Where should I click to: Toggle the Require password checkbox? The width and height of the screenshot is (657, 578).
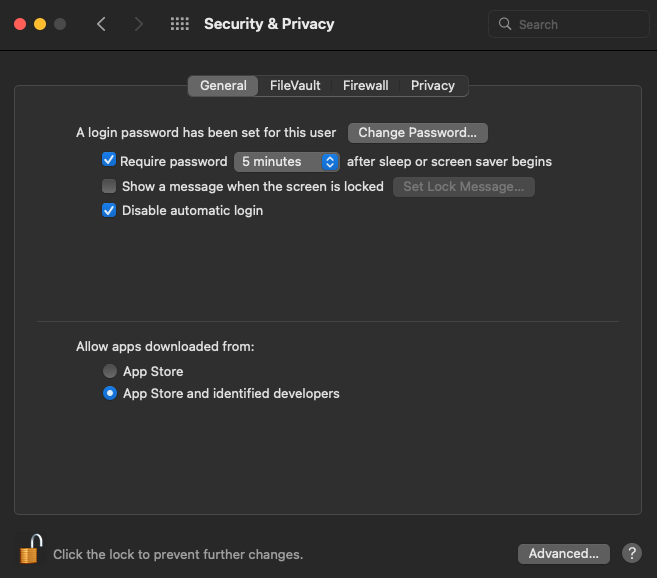click(109, 160)
